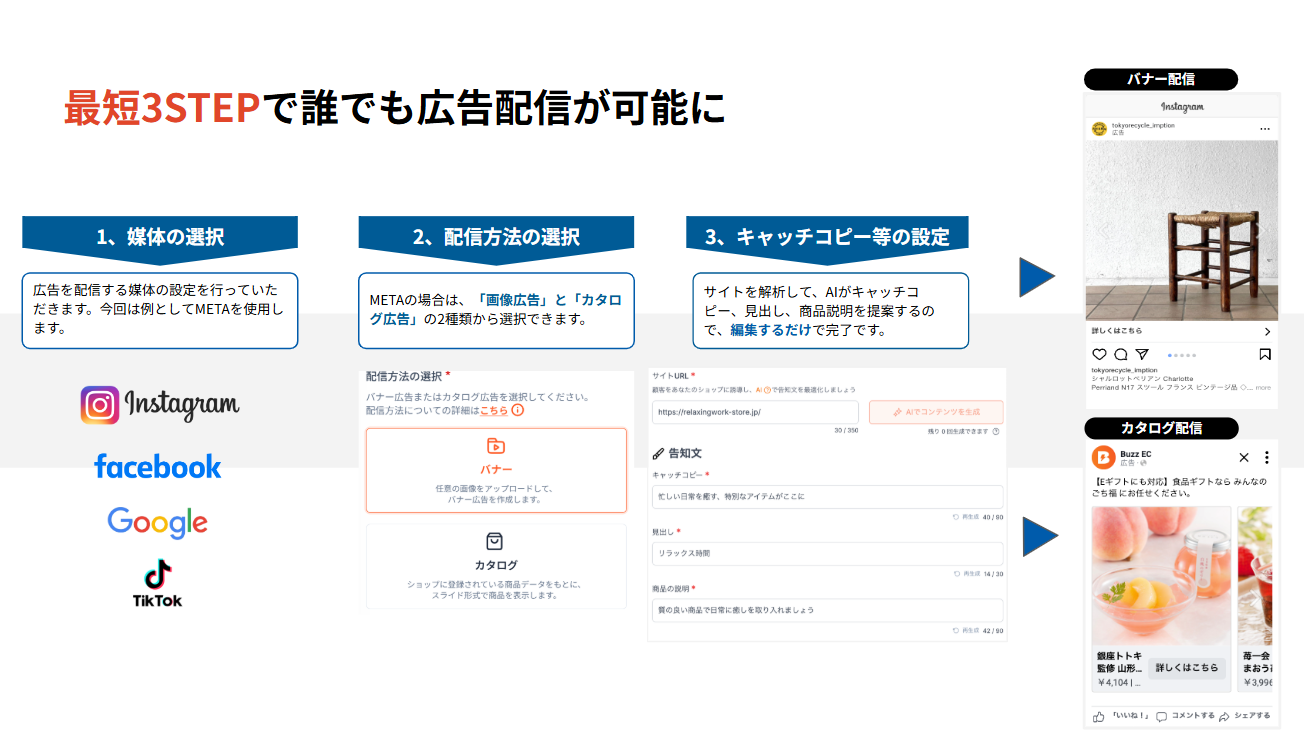Click the キャッチコピー text field
Screen dimensions: 1304x741
pyautogui.click(x=827, y=496)
